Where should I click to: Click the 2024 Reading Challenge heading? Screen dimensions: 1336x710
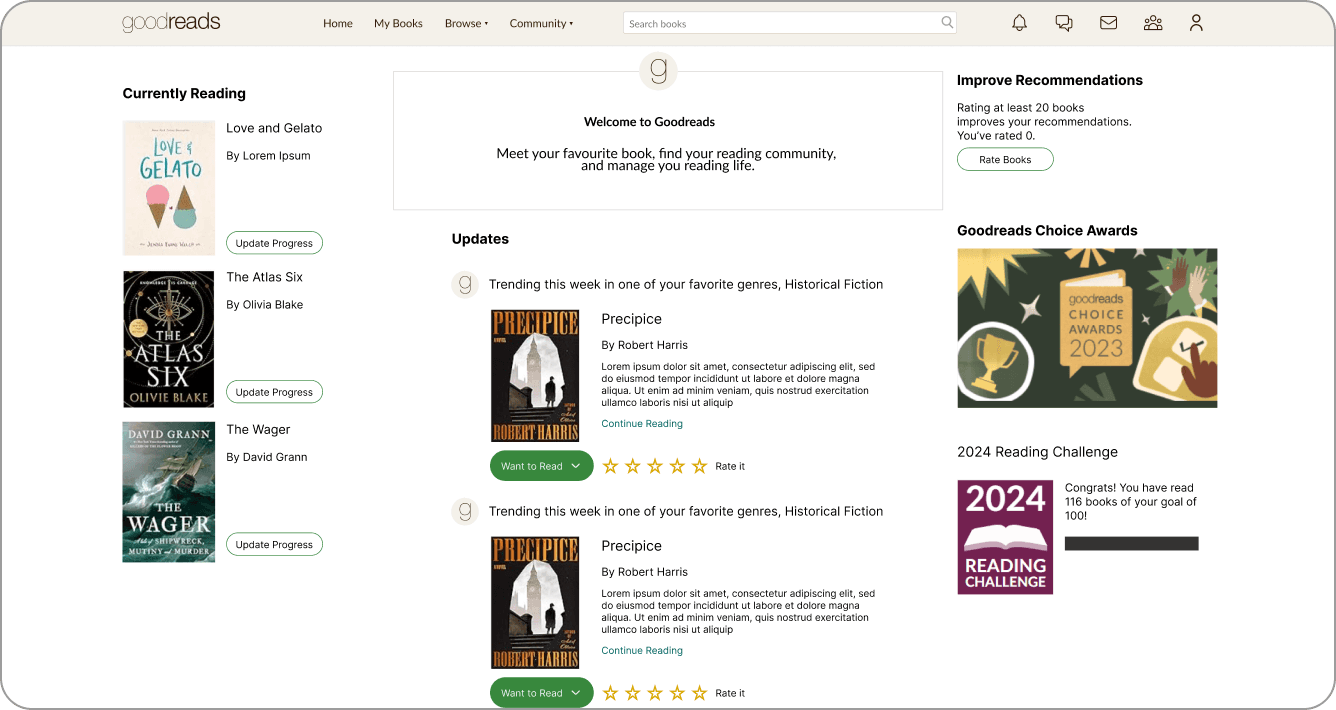(x=1037, y=452)
